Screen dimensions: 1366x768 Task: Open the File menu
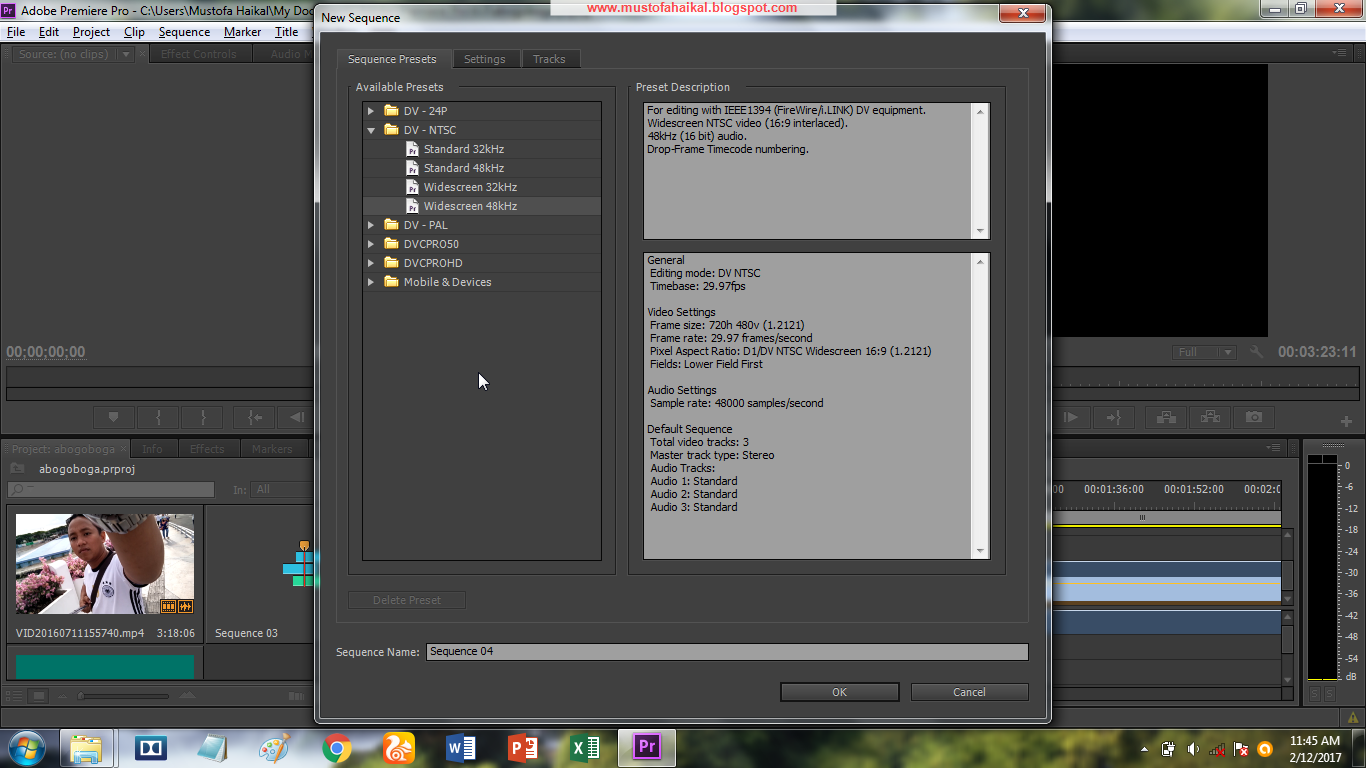16,32
